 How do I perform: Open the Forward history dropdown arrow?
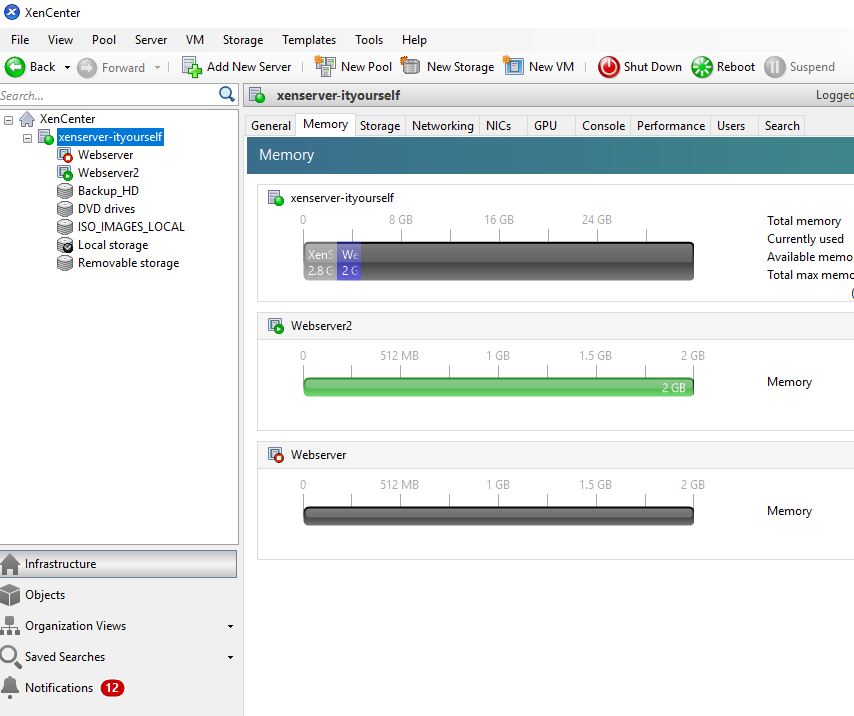[157, 68]
